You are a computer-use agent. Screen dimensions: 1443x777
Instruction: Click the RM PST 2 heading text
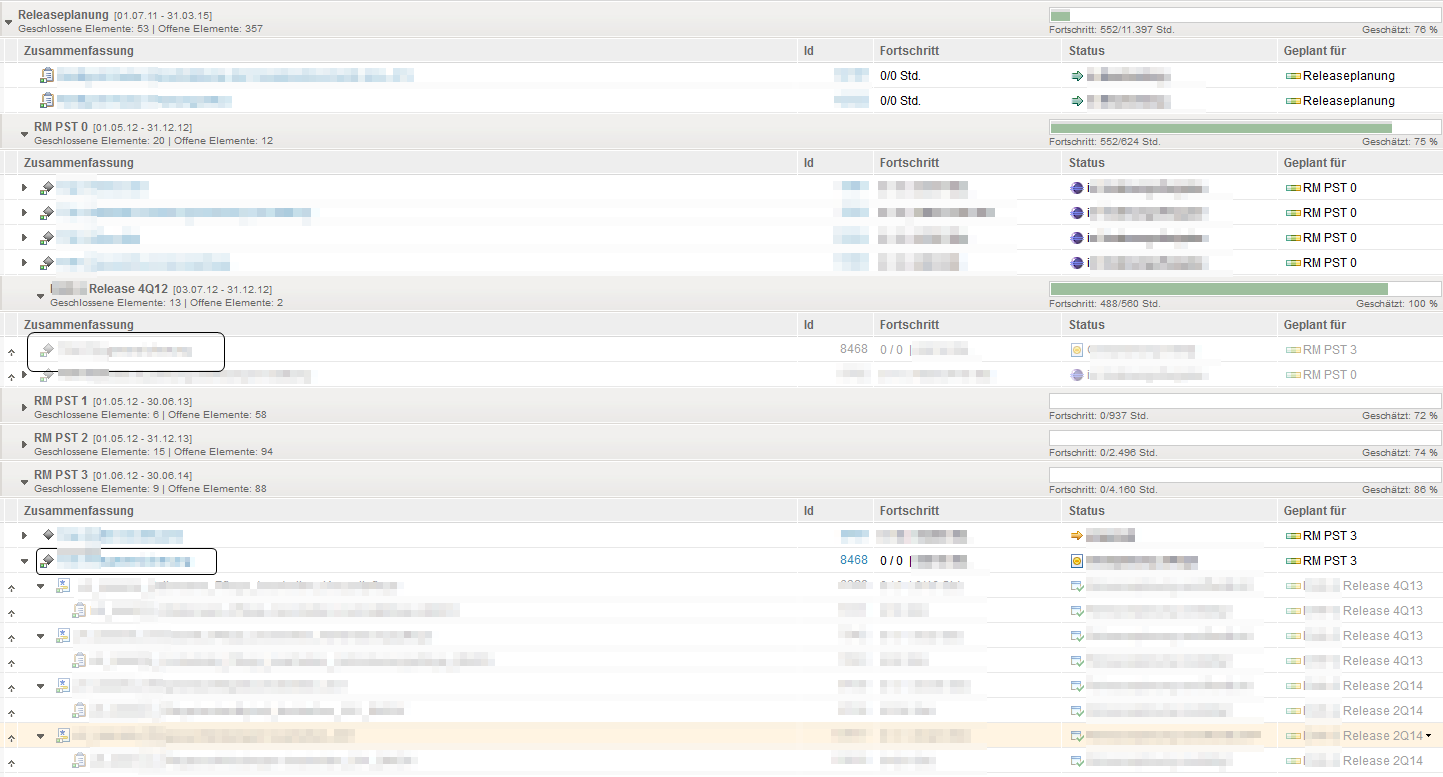61,438
